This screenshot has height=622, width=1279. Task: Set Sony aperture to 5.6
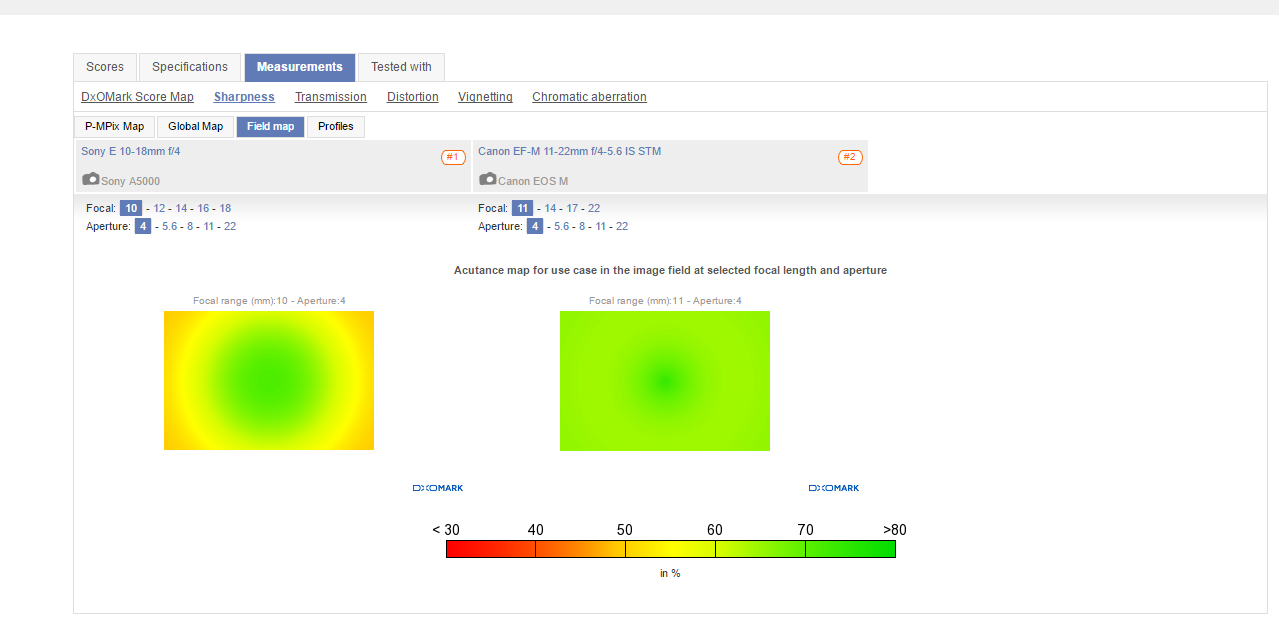[x=169, y=226]
